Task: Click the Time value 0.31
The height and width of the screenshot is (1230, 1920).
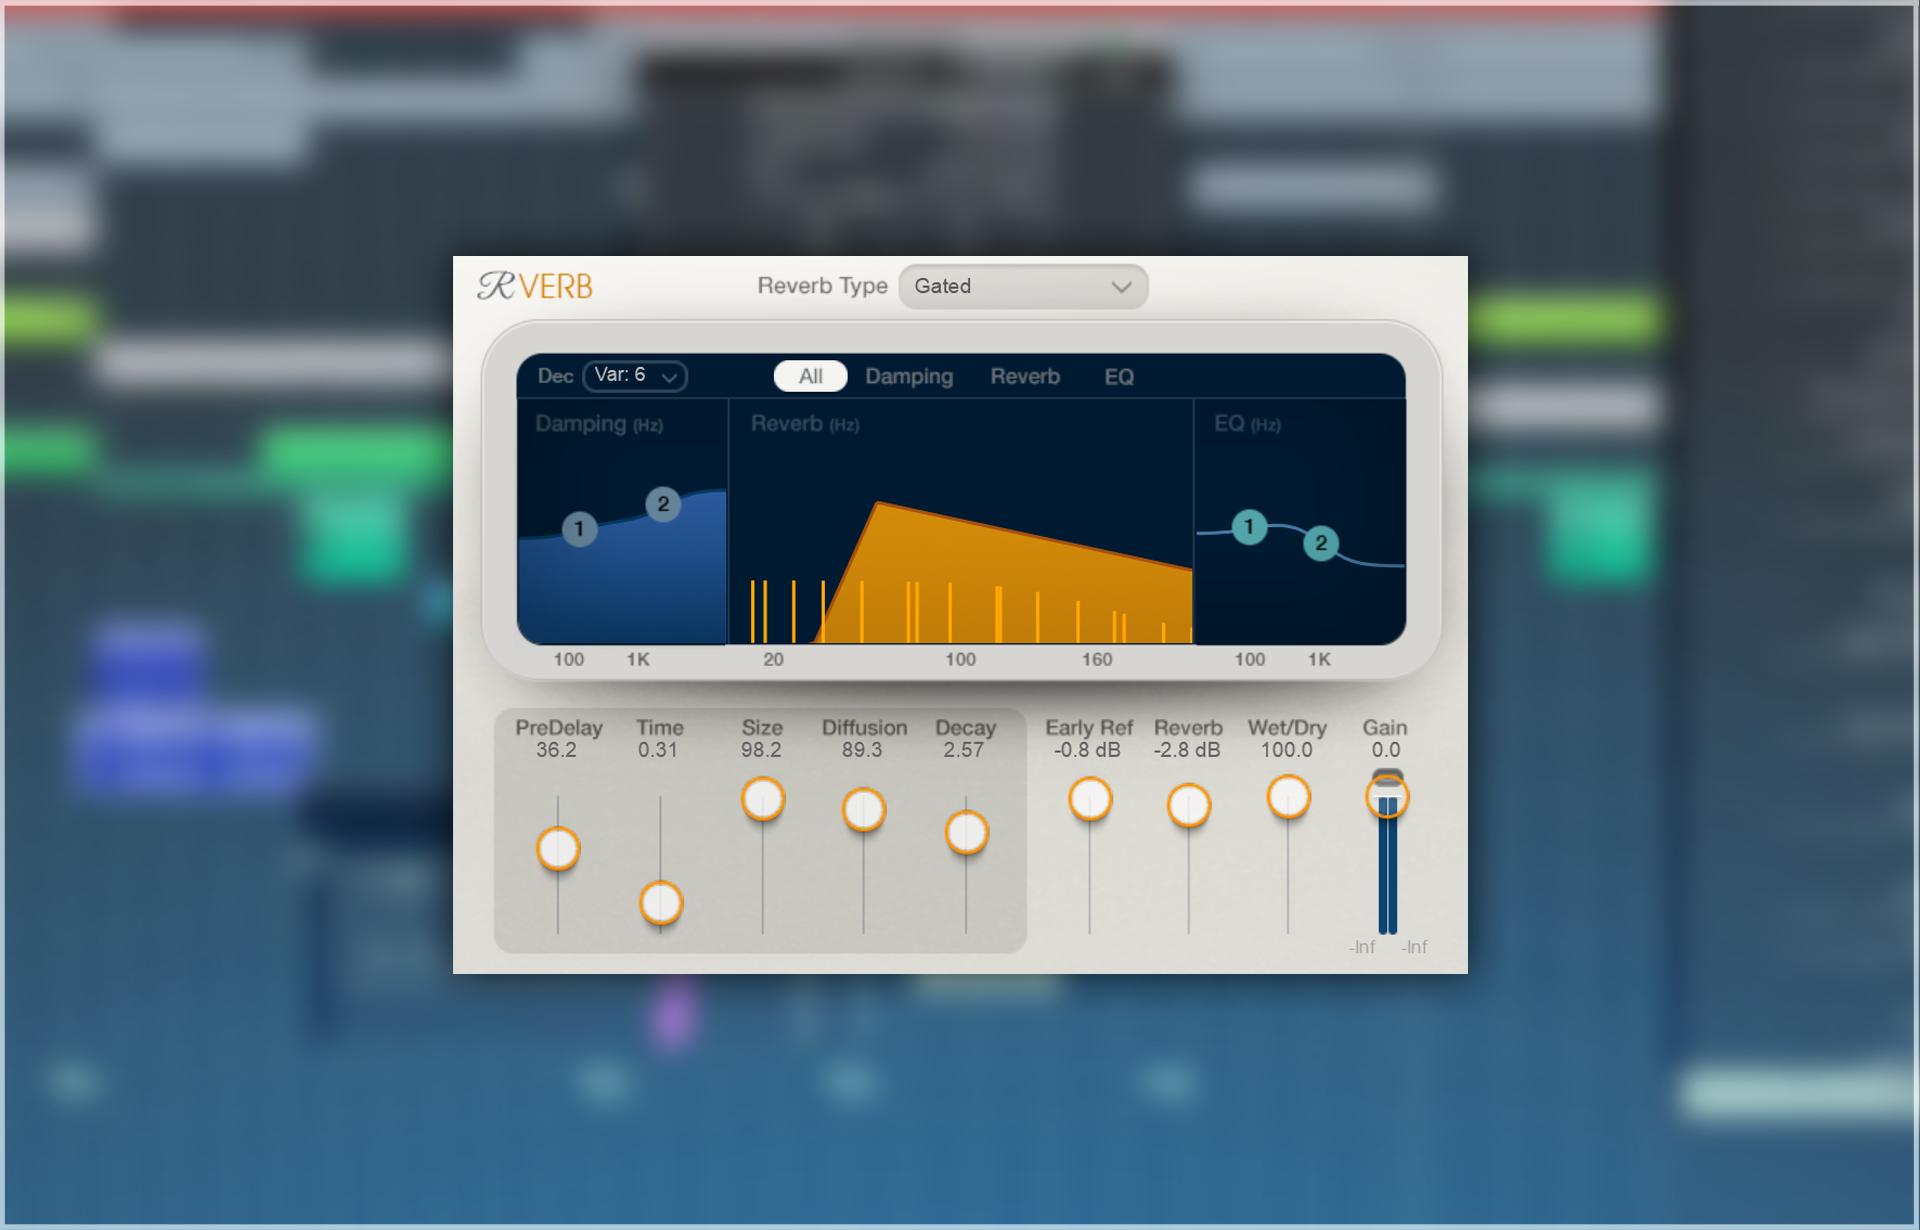Action: (658, 750)
